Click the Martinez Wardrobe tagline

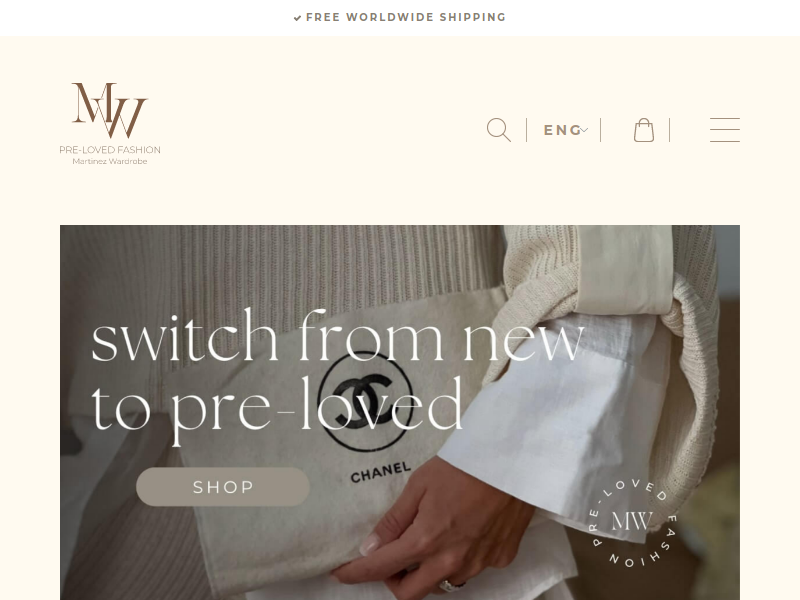coord(110,161)
